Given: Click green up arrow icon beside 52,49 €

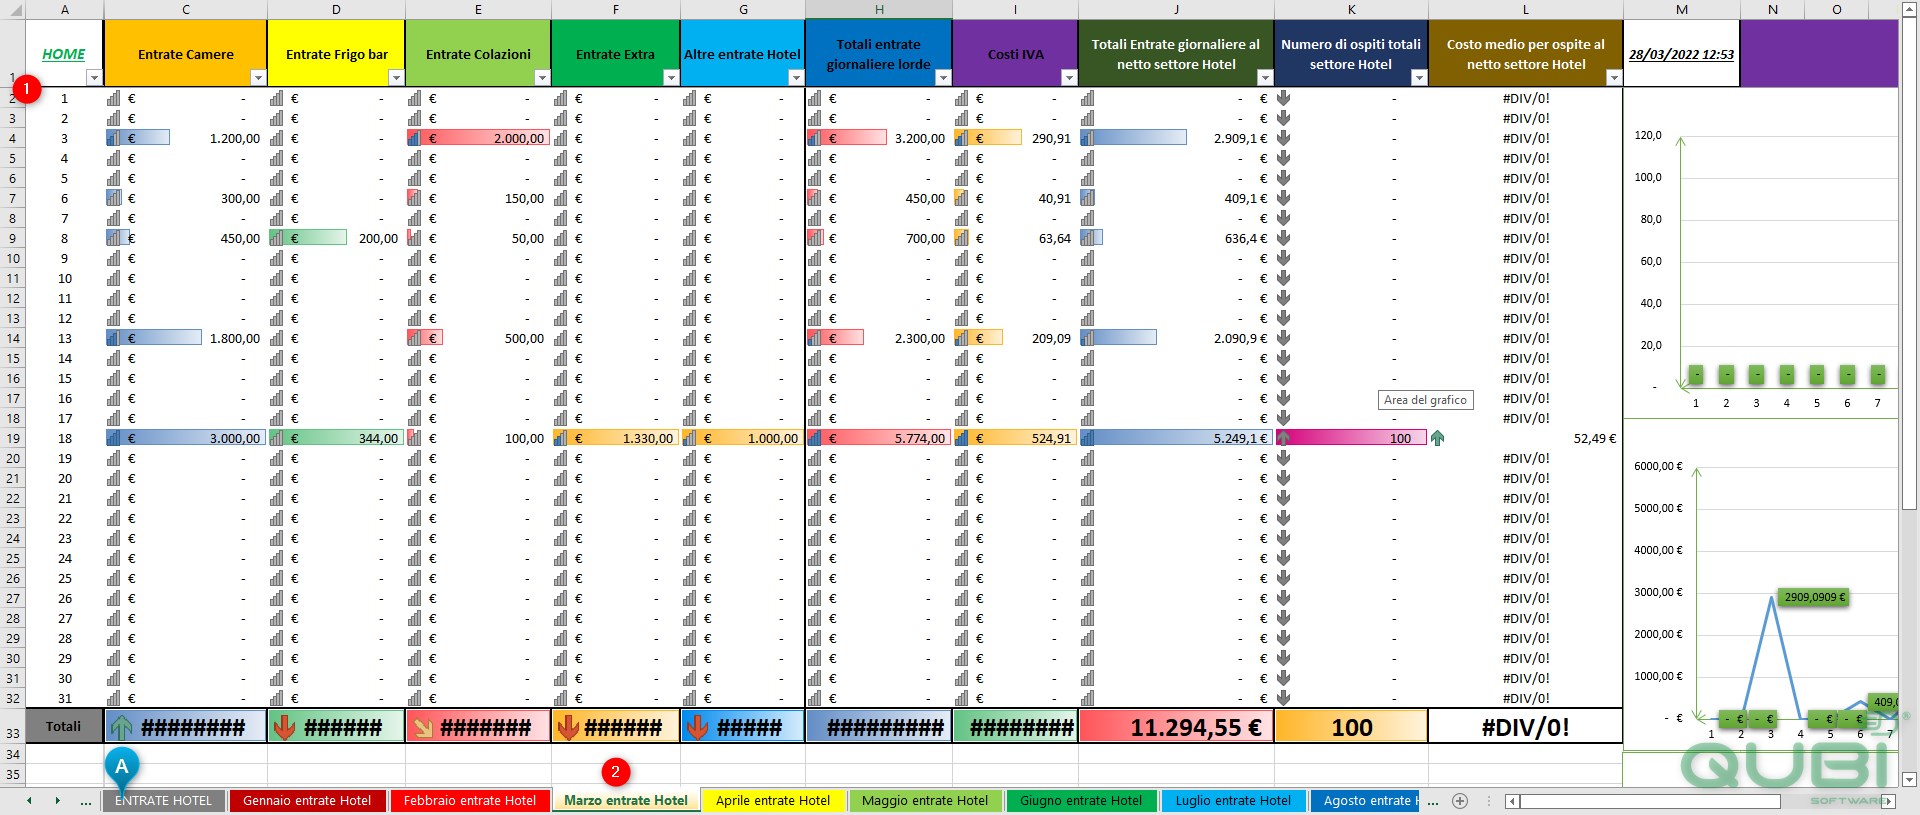Looking at the screenshot, I should tap(1437, 438).
